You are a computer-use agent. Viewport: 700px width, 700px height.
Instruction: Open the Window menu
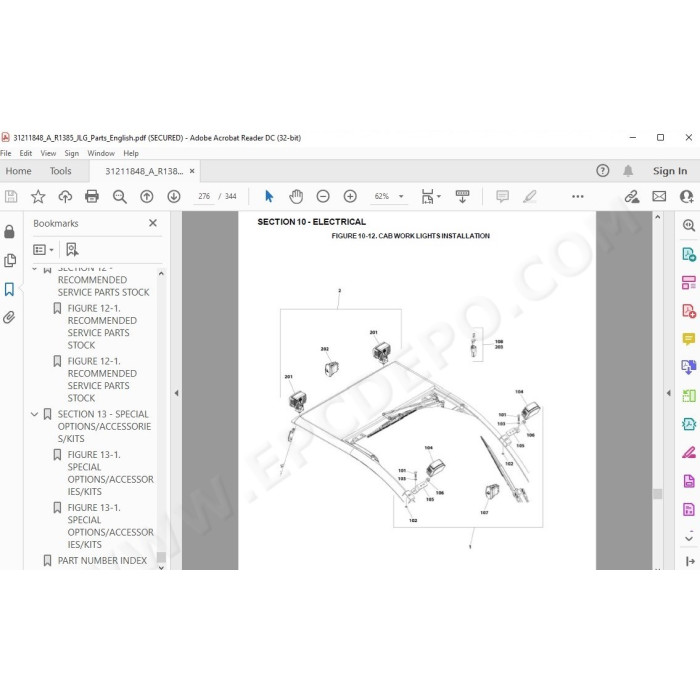point(101,153)
